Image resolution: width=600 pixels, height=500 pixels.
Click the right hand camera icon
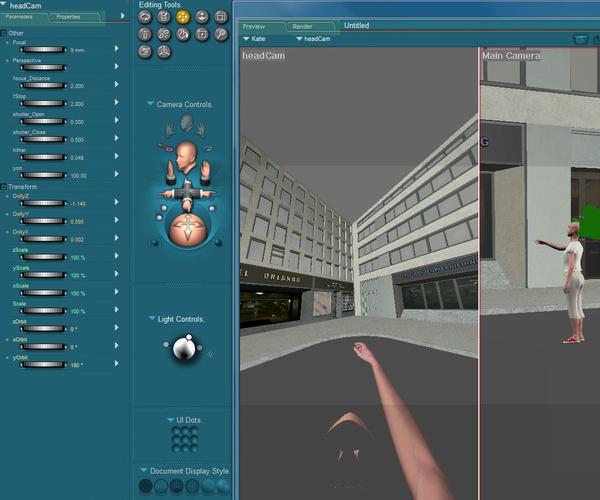pyautogui.click(x=201, y=129)
